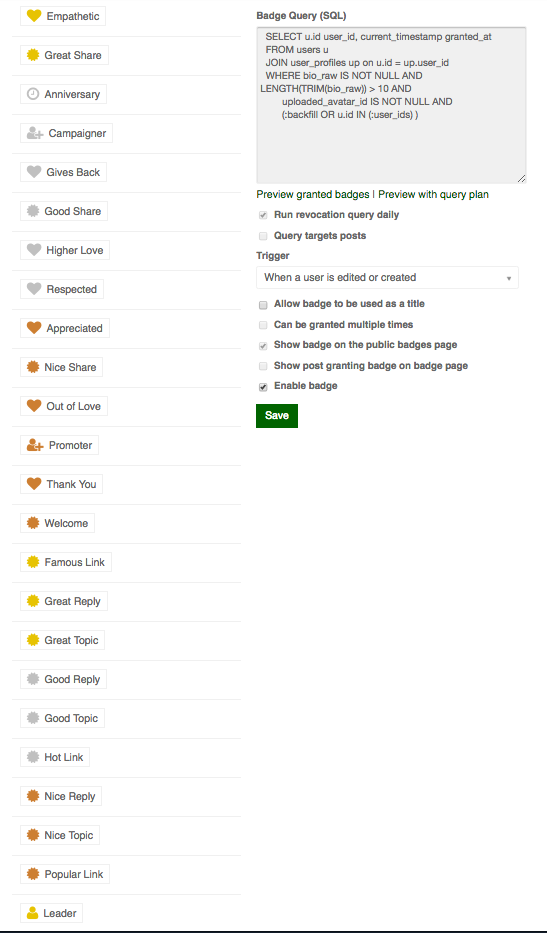547x933 pixels.
Task: Select the Famous Link badge in the list
Action: (66, 562)
